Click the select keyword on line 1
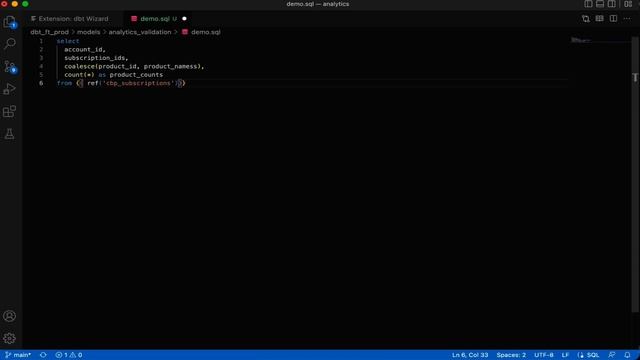Image resolution: width=640 pixels, height=360 pixels. (68, 41)
